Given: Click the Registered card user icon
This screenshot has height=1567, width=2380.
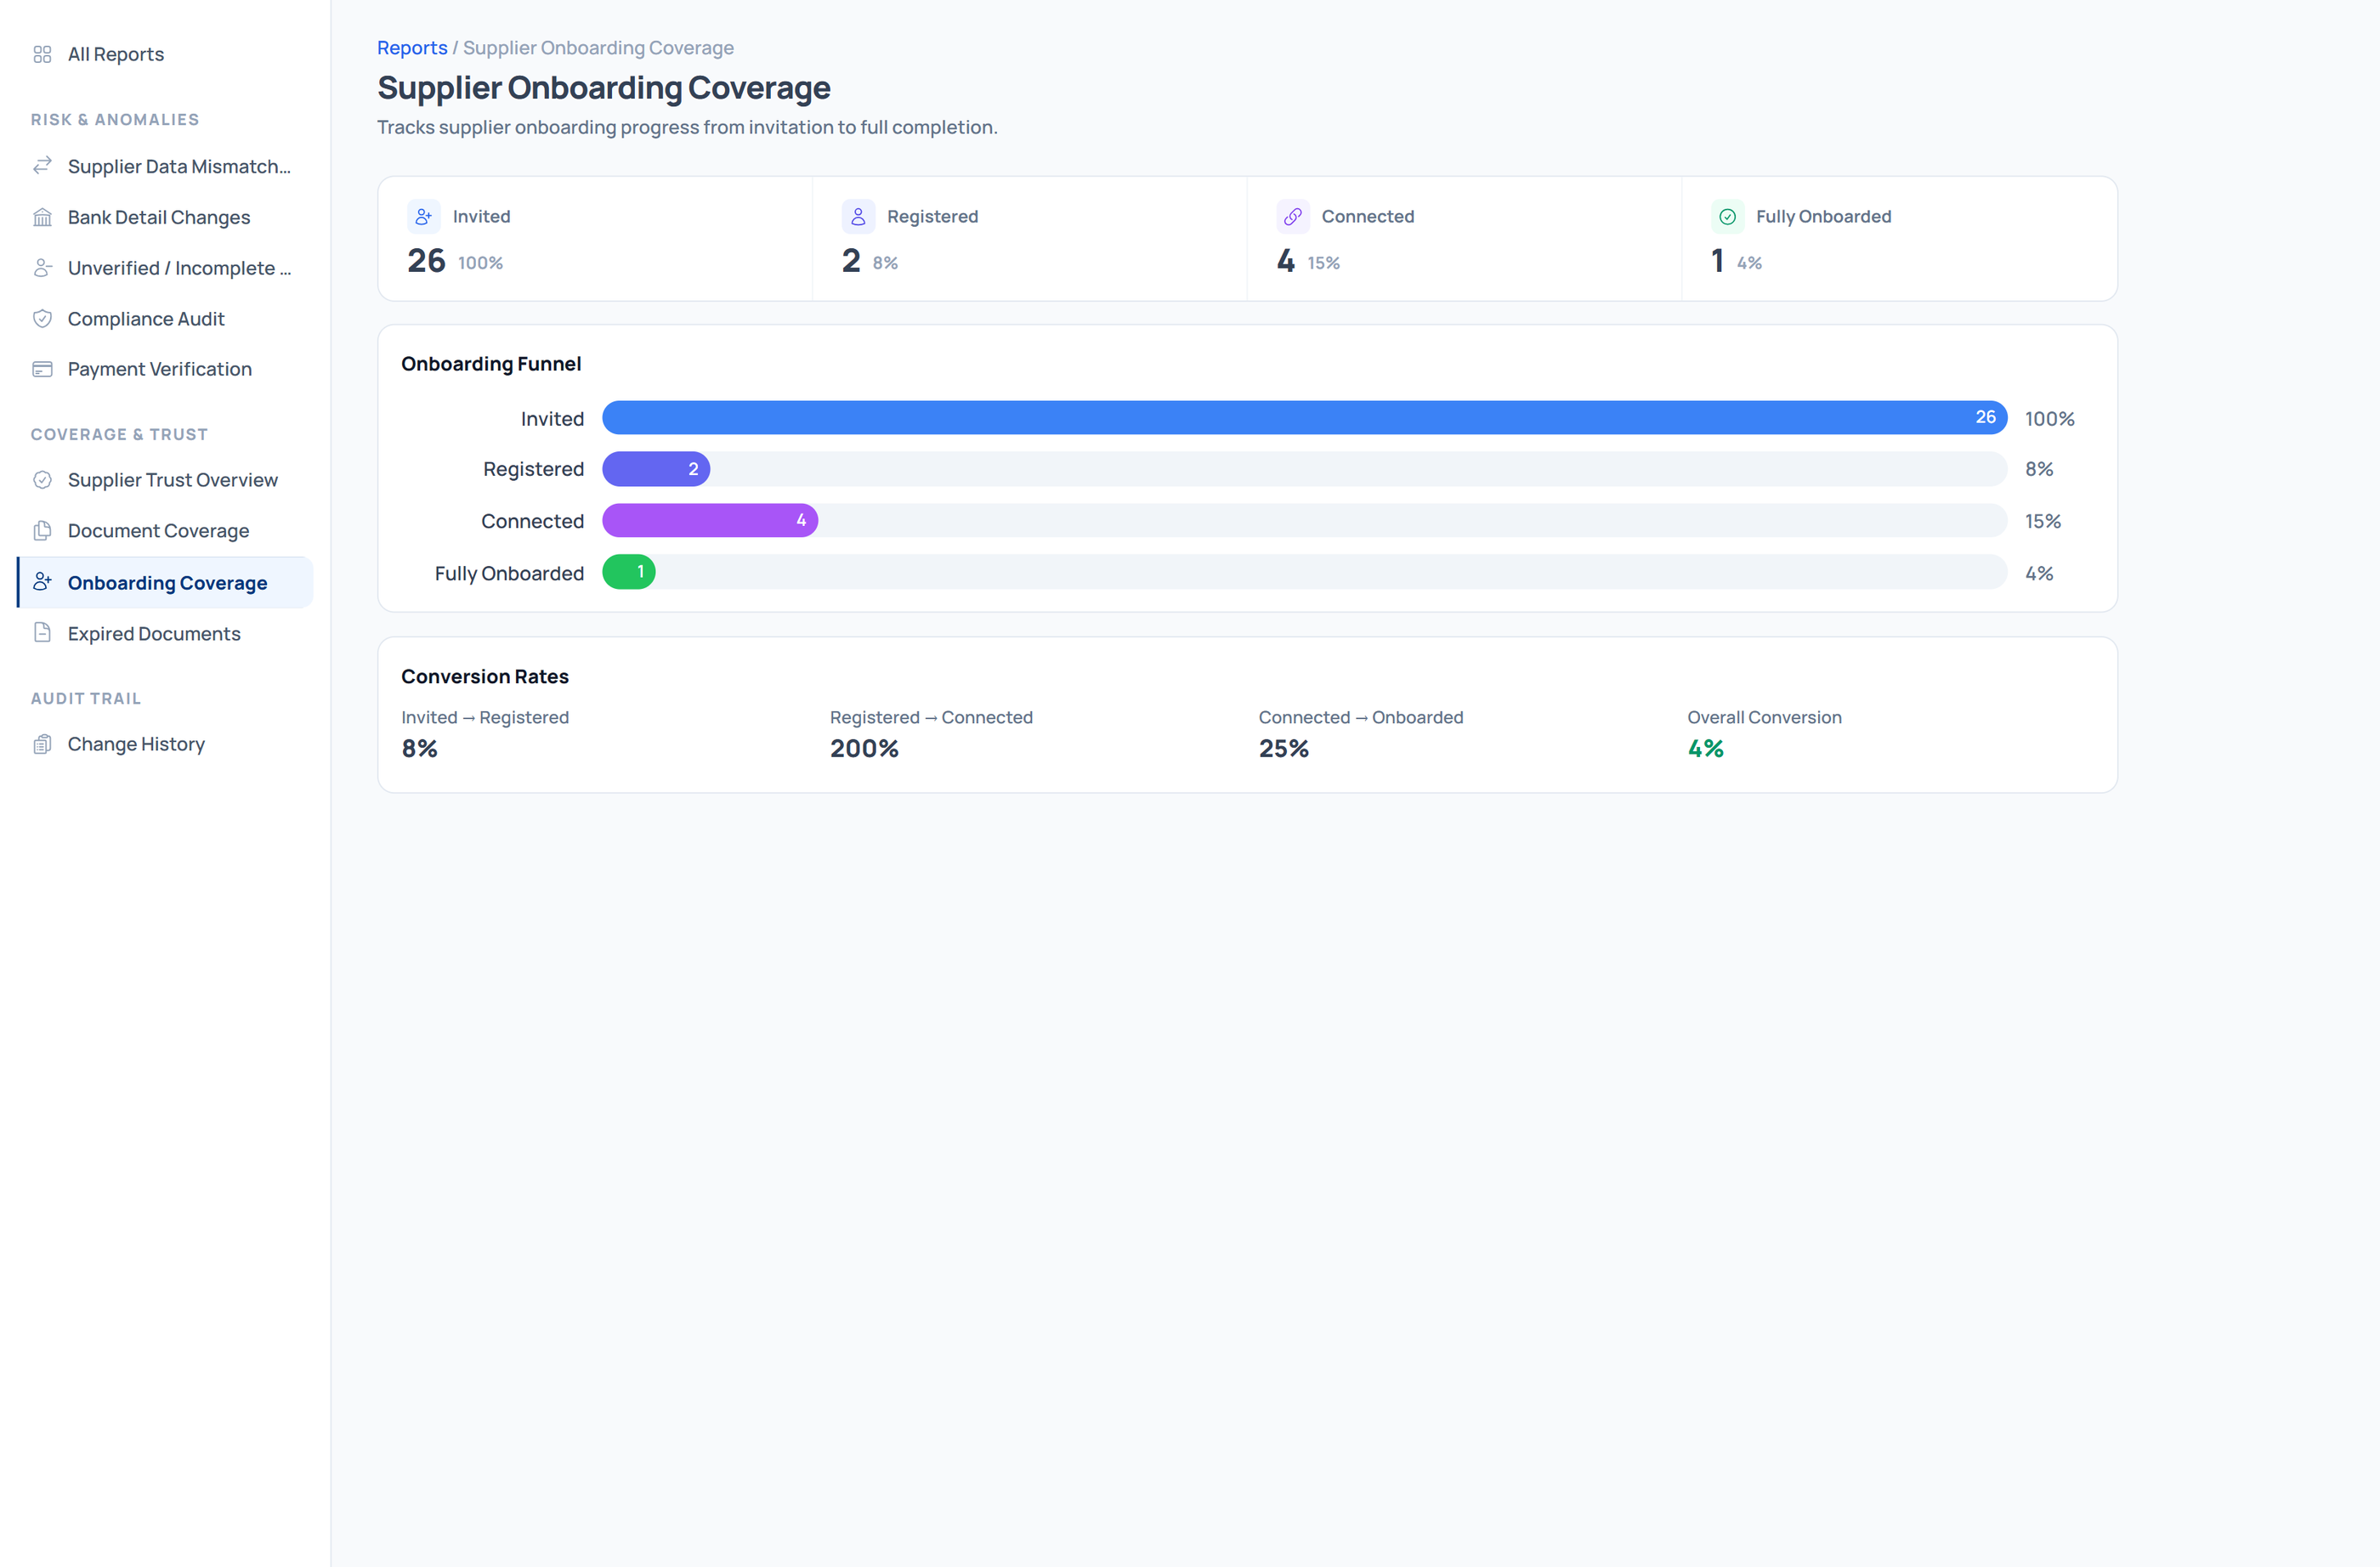Looking at the screenshot, I should coord(858,217).
